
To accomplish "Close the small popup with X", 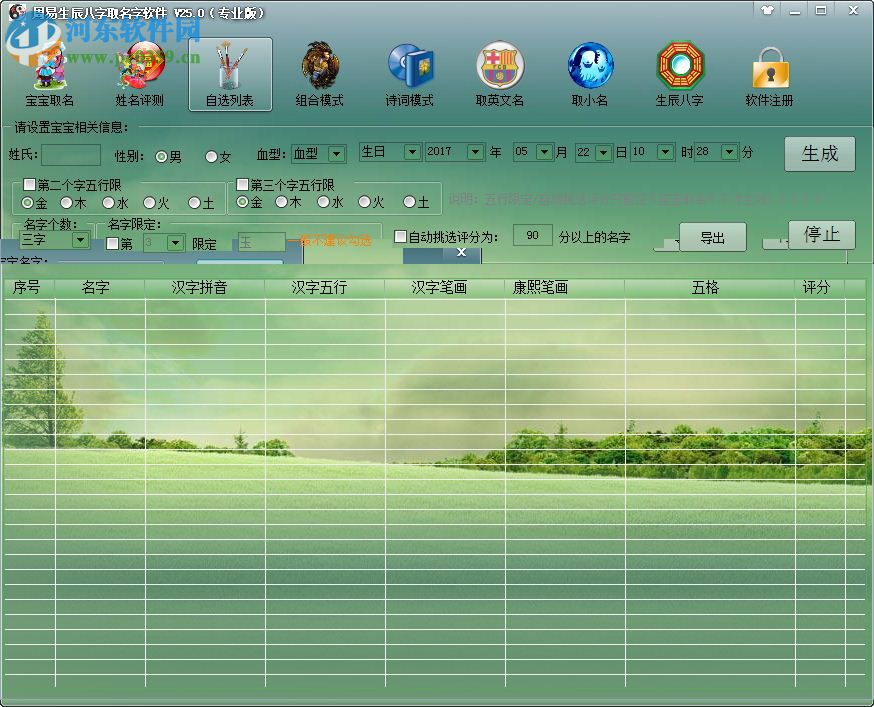I will pos(462,253).
